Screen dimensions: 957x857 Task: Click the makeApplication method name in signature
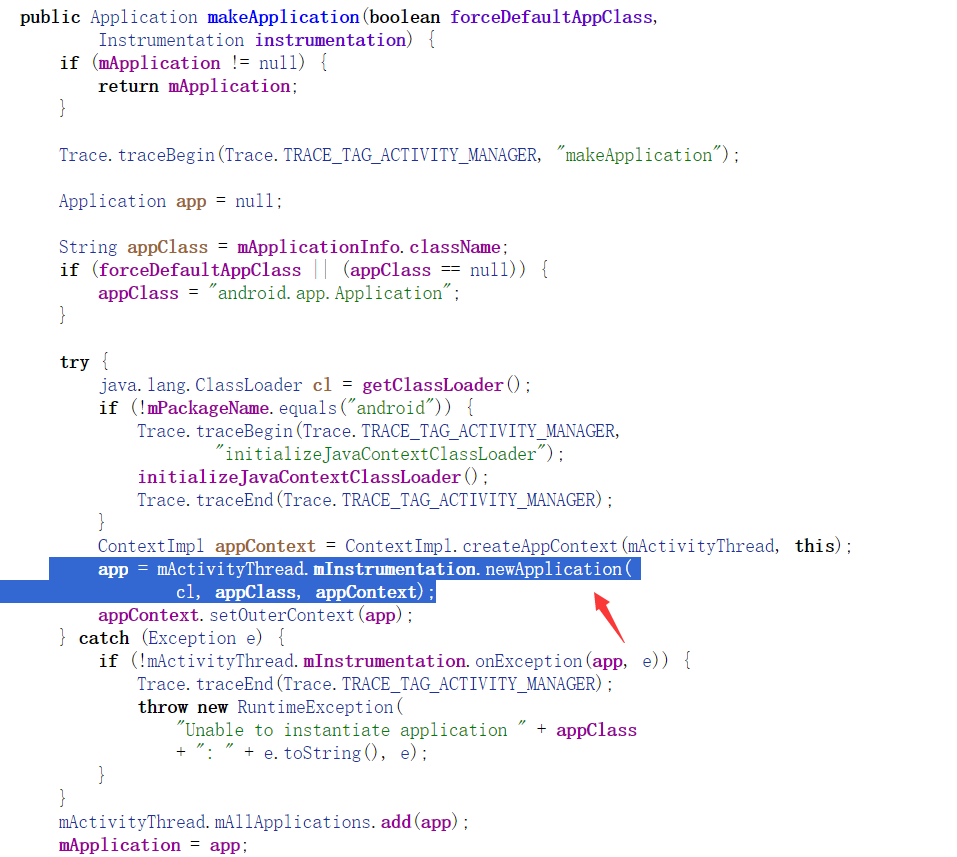[282, 17]
